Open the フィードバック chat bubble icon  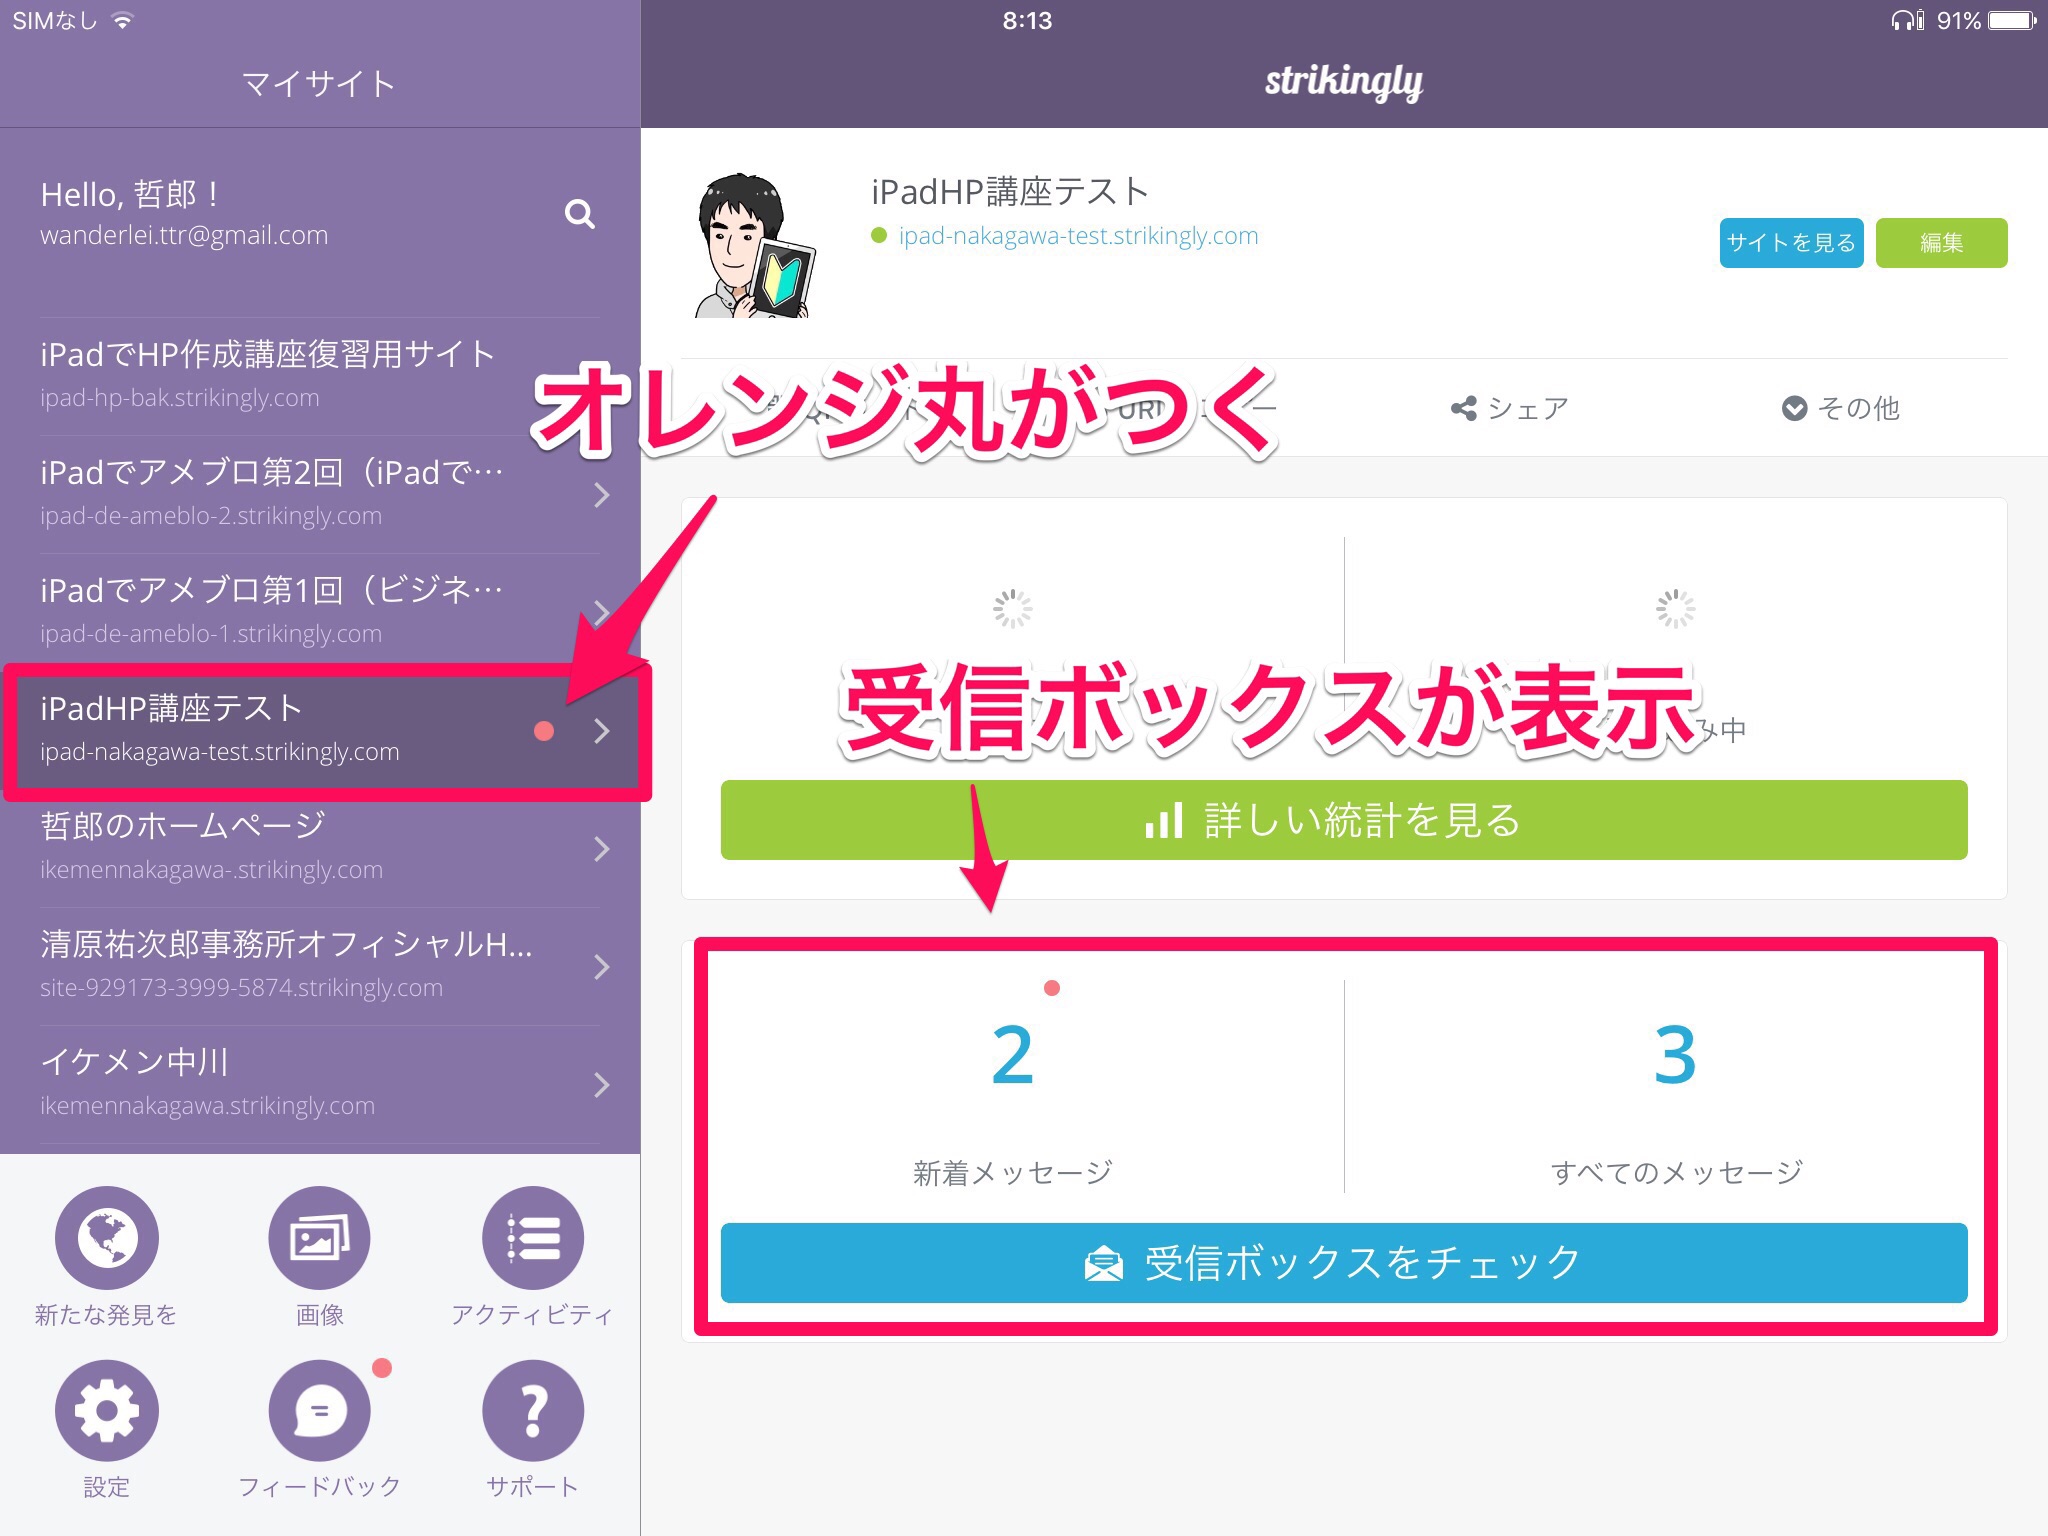pos(319,1410)
